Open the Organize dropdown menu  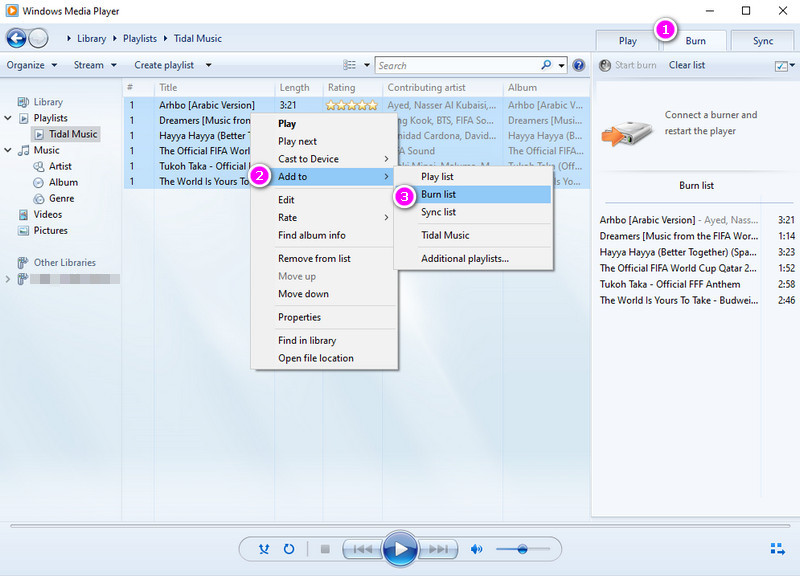point(32,65)
